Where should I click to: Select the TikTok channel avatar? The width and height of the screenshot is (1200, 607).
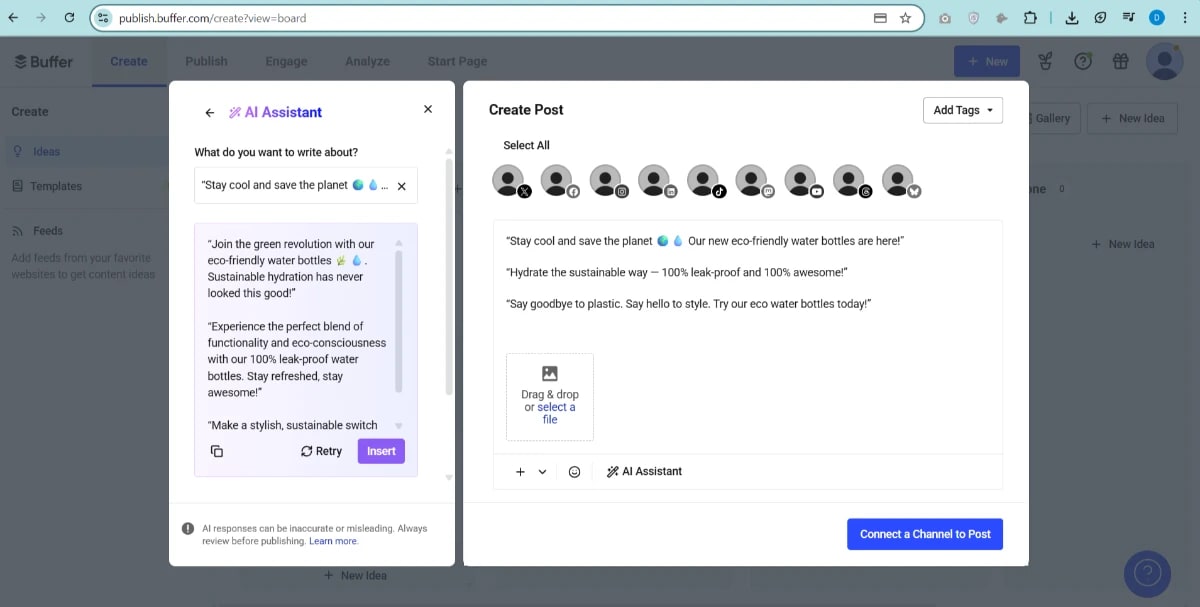coord(705,179)
